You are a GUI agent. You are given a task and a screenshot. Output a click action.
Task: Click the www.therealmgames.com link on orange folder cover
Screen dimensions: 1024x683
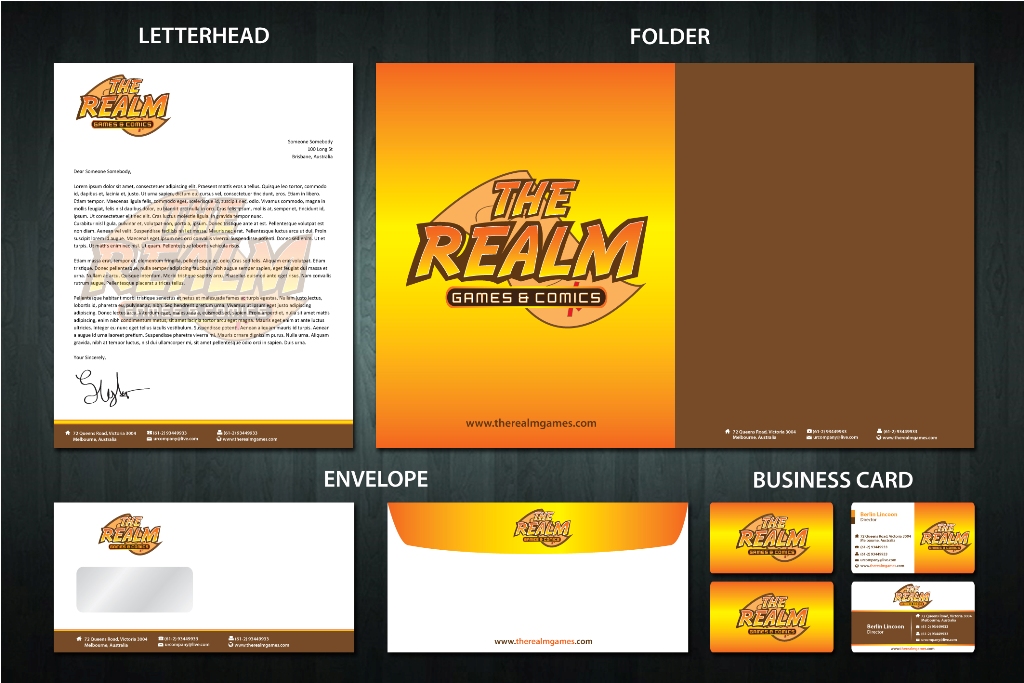pos(530,423)
